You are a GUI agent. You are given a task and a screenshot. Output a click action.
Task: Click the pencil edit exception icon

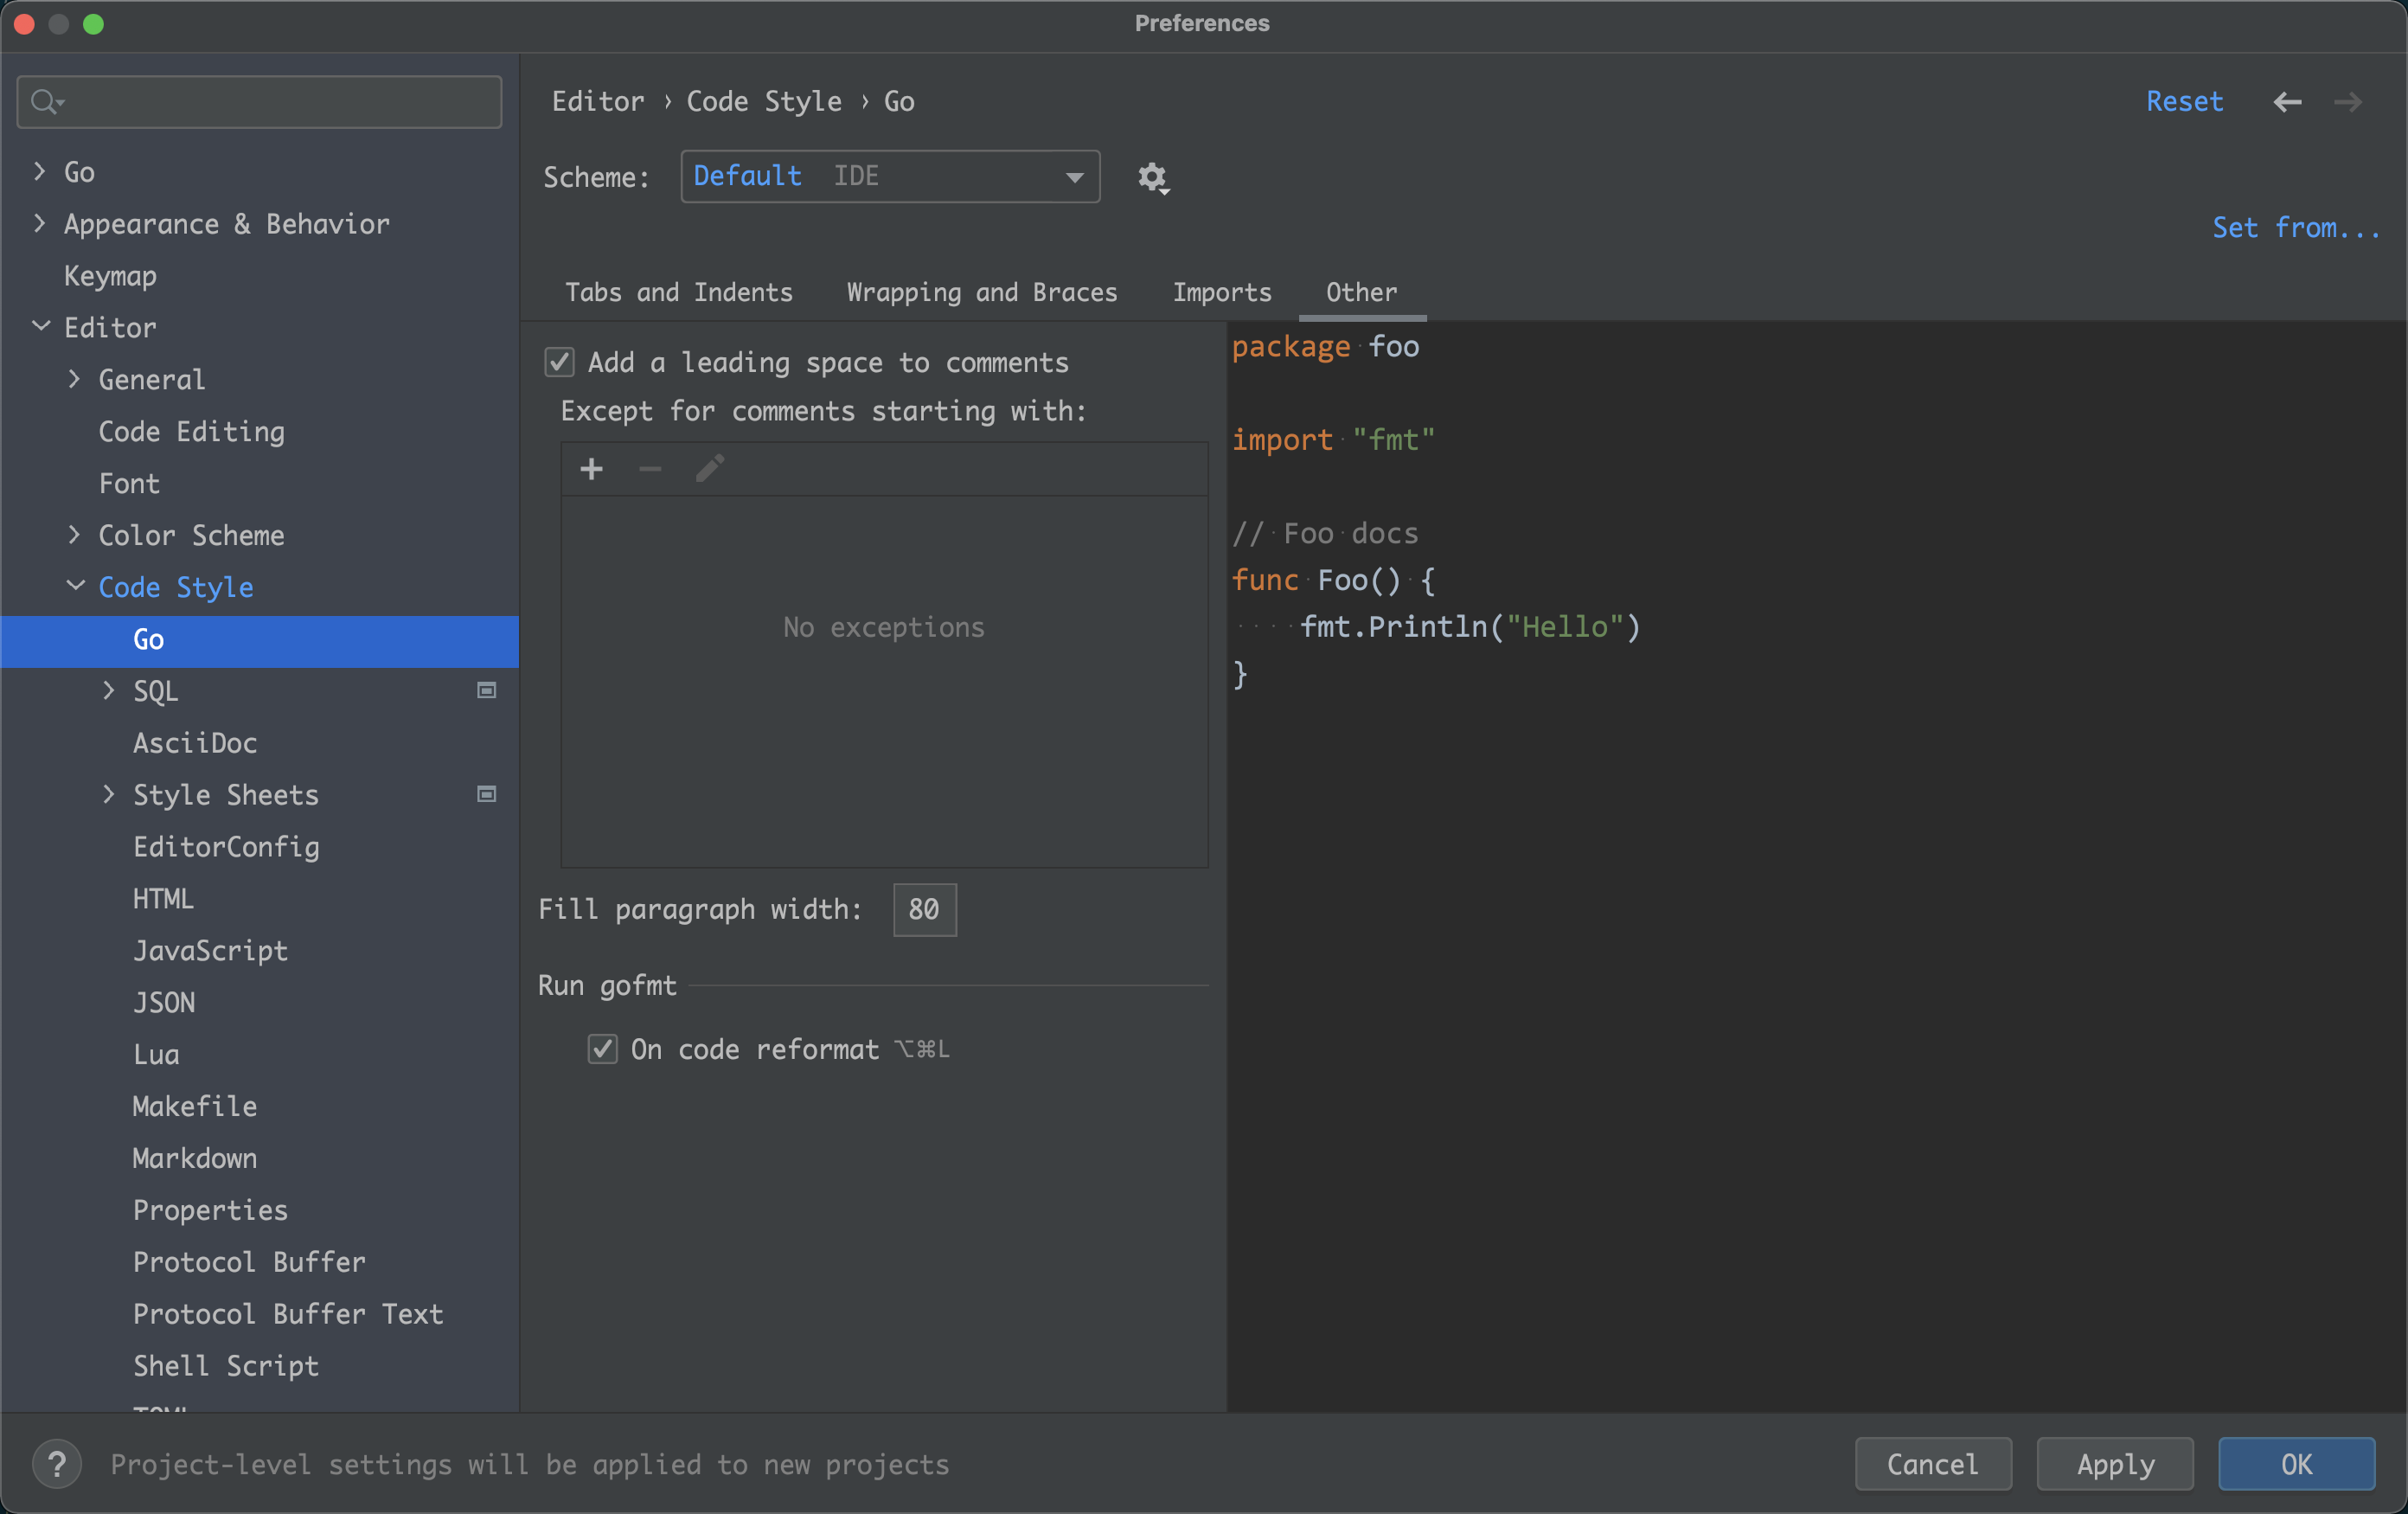click(709, 469)
